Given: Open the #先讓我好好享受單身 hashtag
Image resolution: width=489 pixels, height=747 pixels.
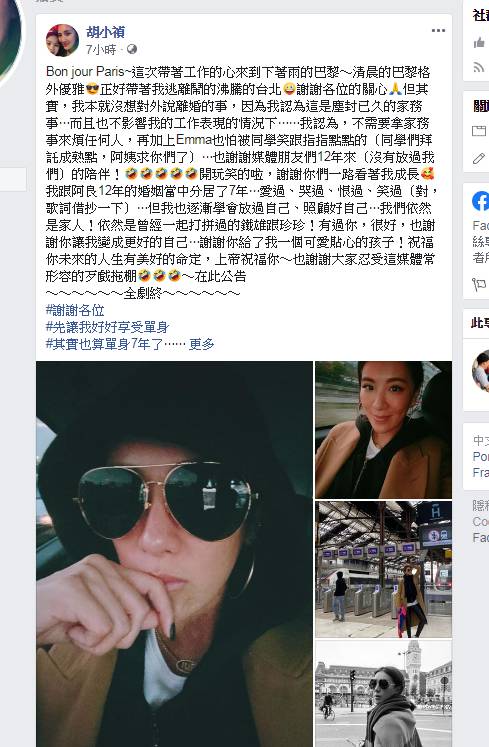Looking at the screenshot, I should pos(107,327).
